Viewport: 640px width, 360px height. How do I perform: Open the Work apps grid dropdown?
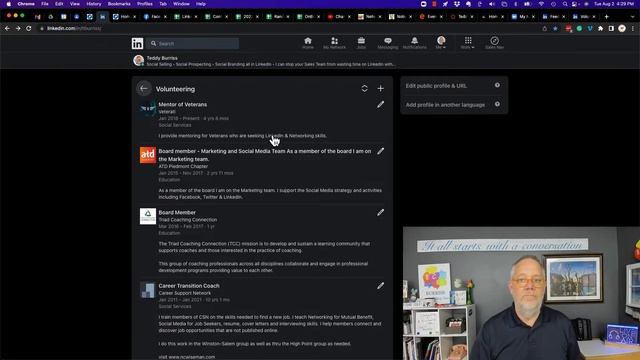tap(468, 43)
